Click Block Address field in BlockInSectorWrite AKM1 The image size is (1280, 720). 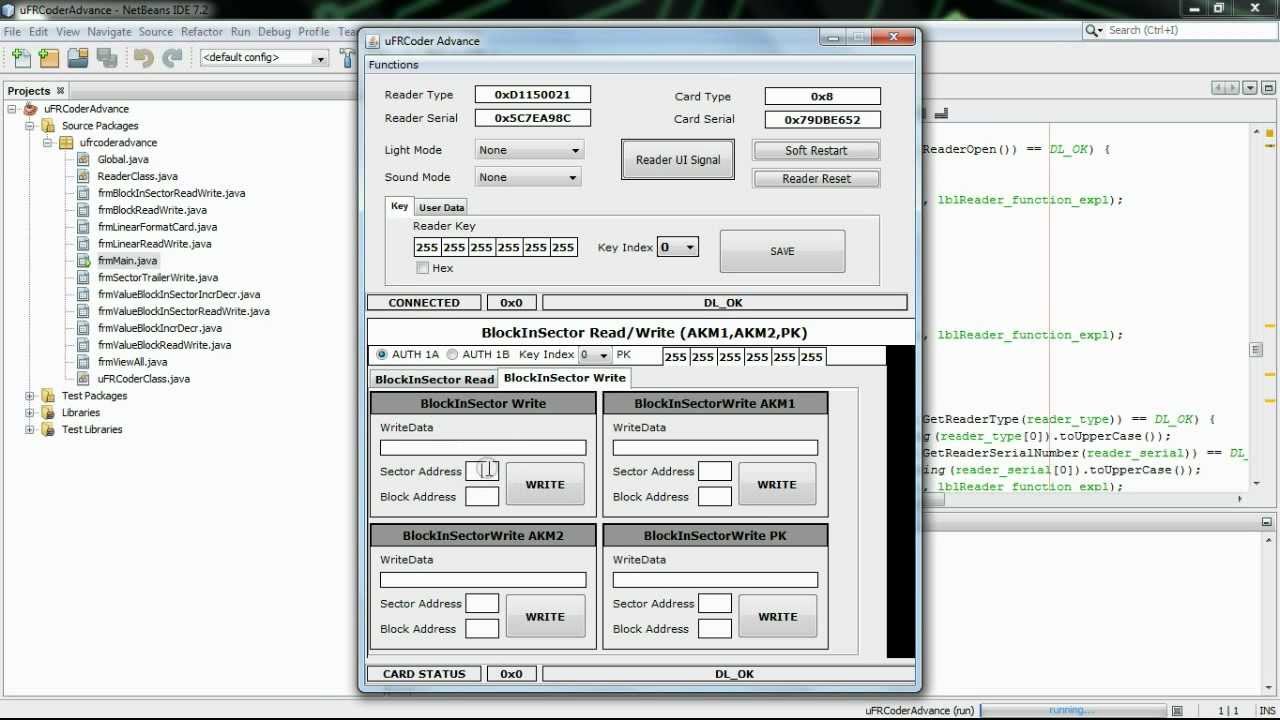[715, 497]
